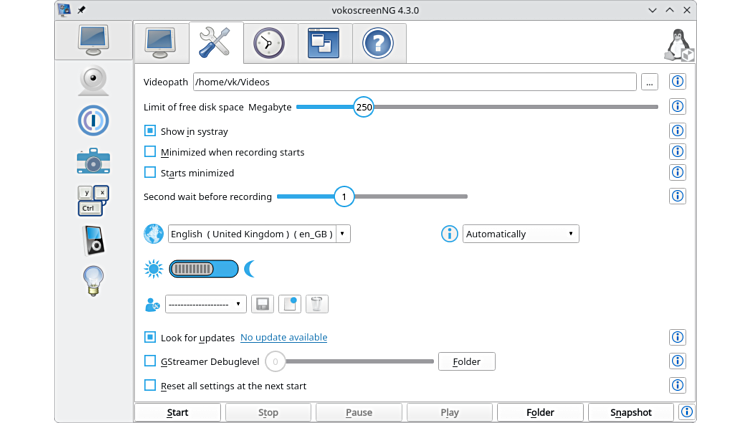Check Reset all settings at next start
Screen dimensions: 752x423
tap(150, 385)
